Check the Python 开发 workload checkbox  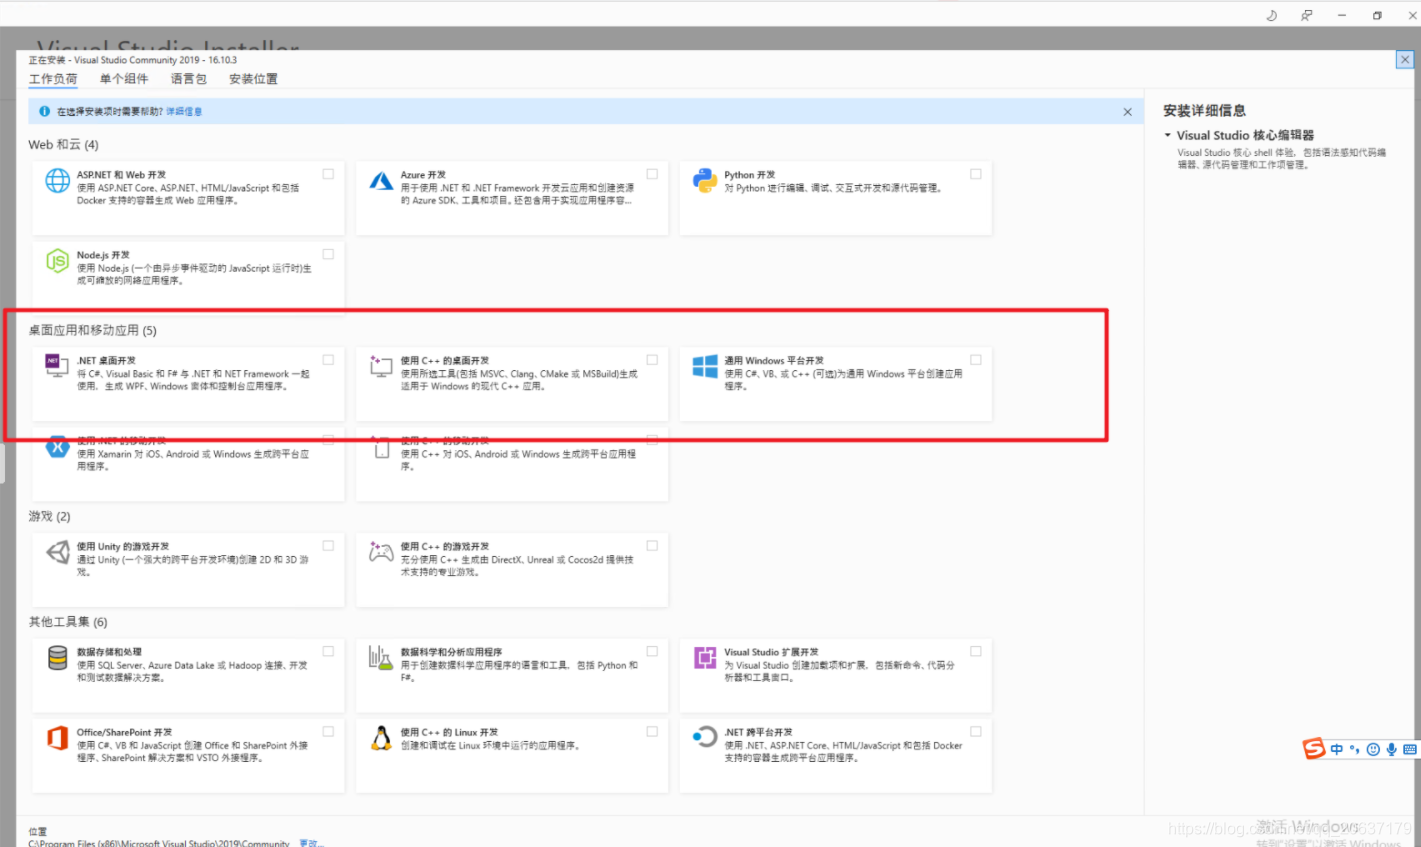point(976,174)
